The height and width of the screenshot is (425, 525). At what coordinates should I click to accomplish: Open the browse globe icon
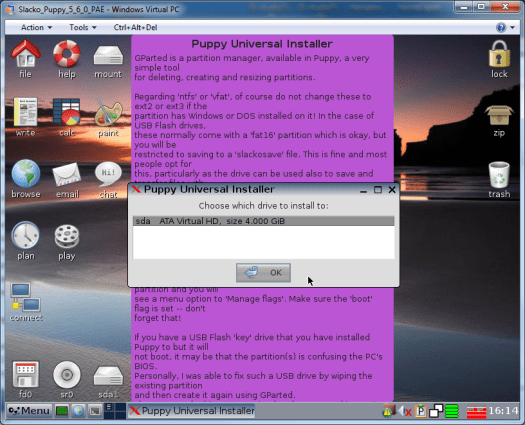[25, 173]
